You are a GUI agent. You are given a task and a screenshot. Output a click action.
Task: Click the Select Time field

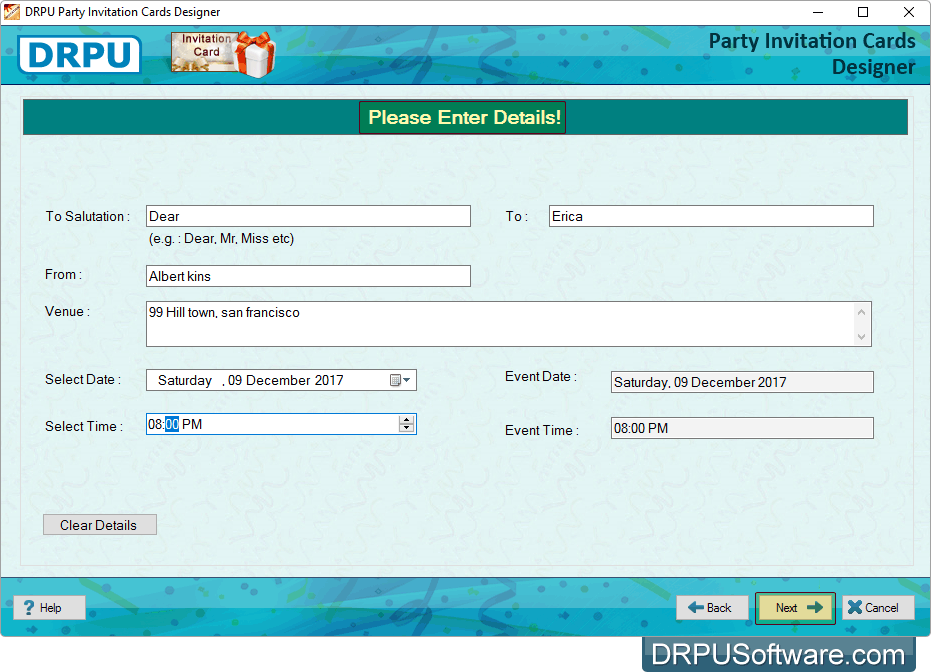(281, 424)
